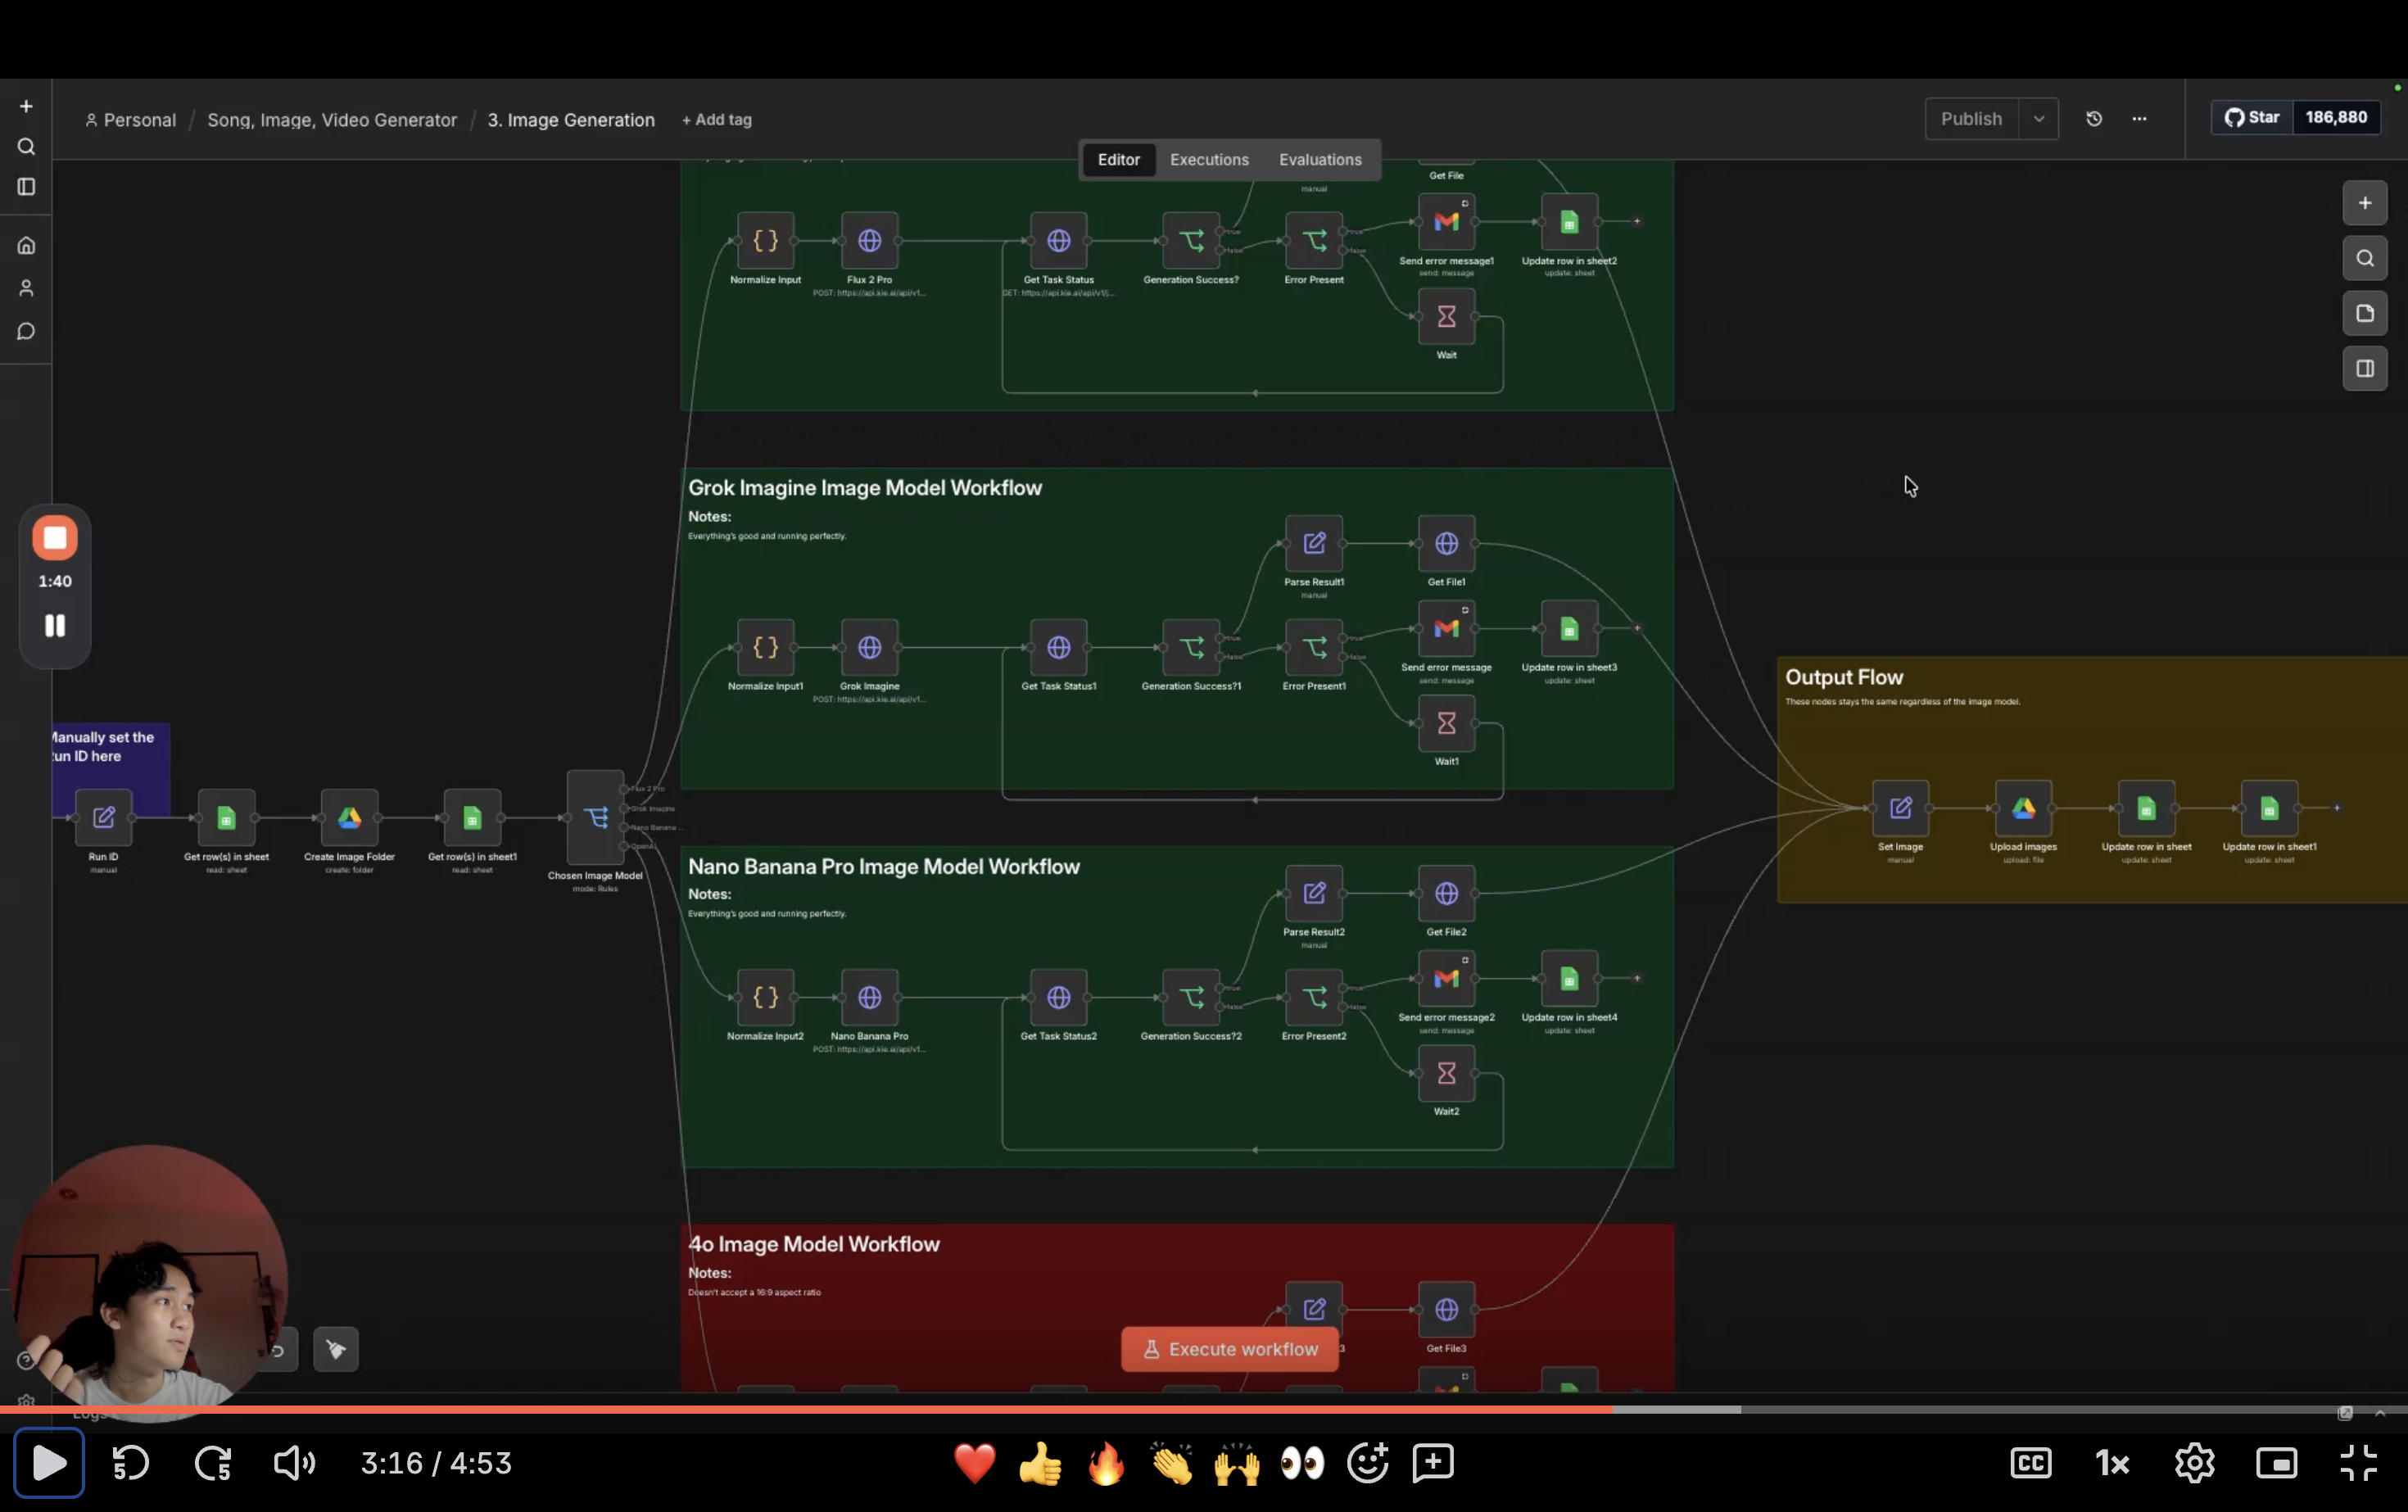Select the Get Task Status1 node
Viewport: 2408px width, 1512px height.
pyautogui.click(x=1058, y=648)
